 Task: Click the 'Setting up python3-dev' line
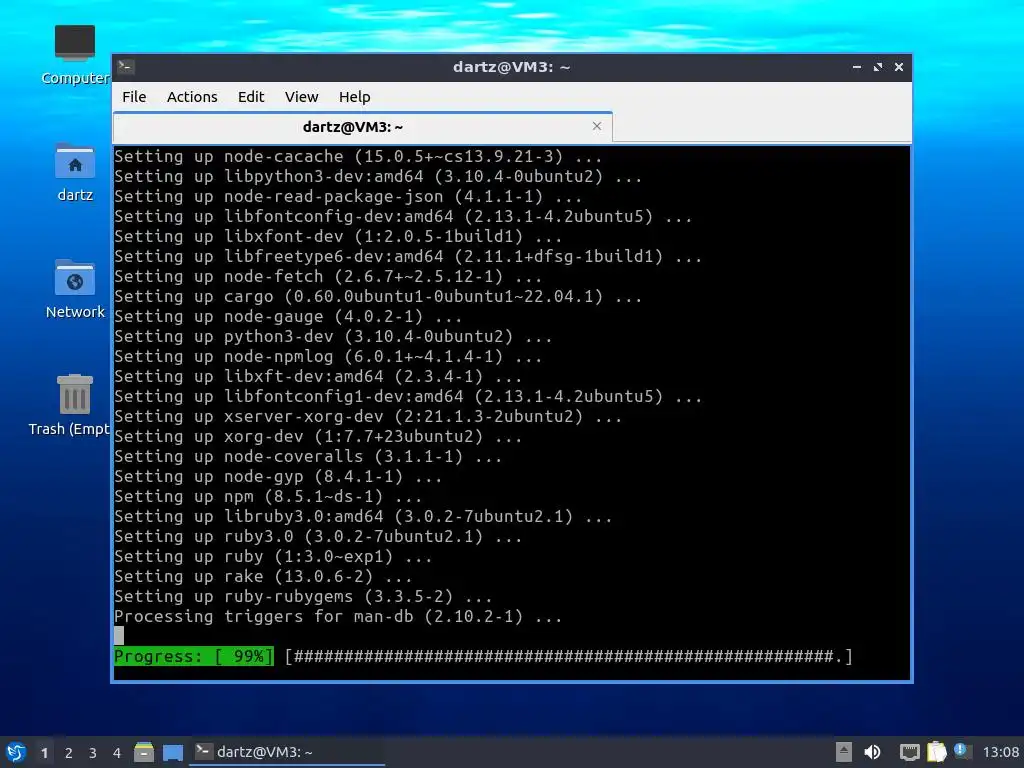point(333,336)
